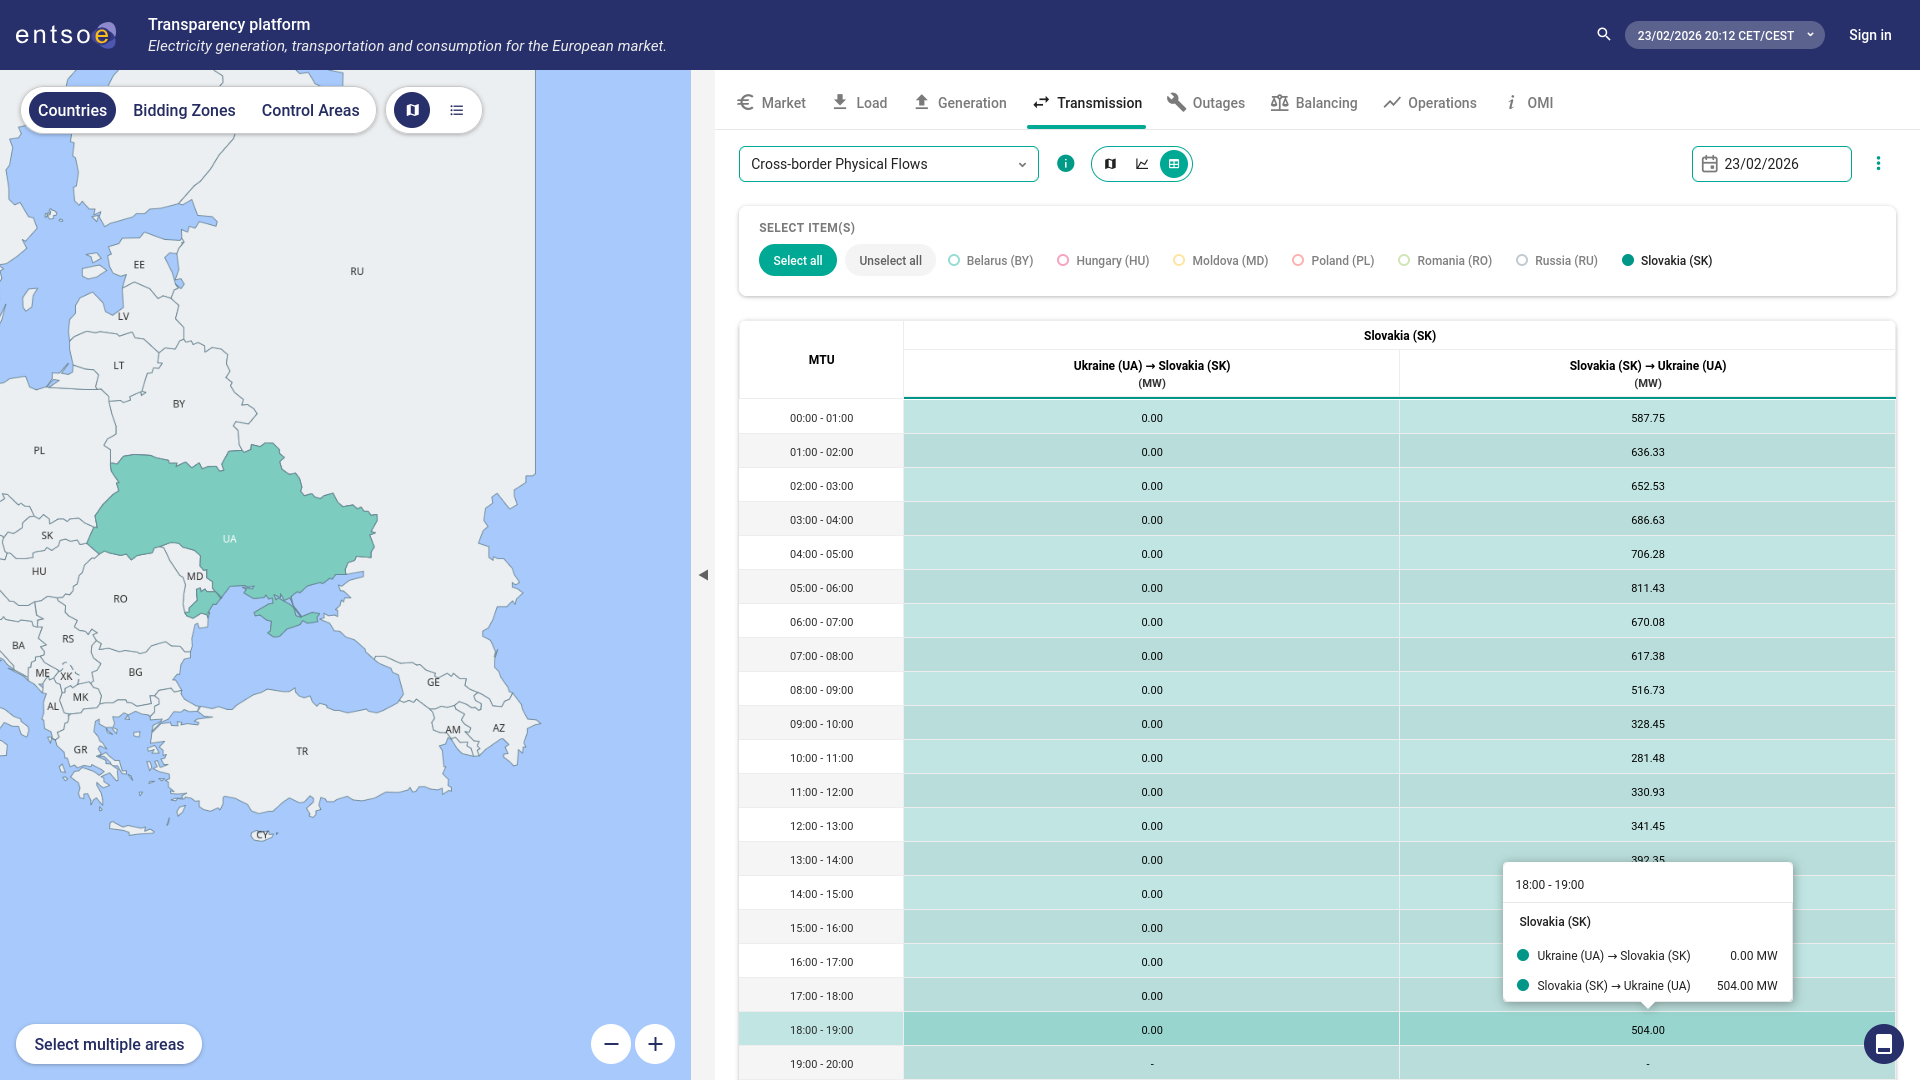1920x1080 pixels.
Task: Expand the Cross-border Physical Flows dropdown
Action: (888, 164)
